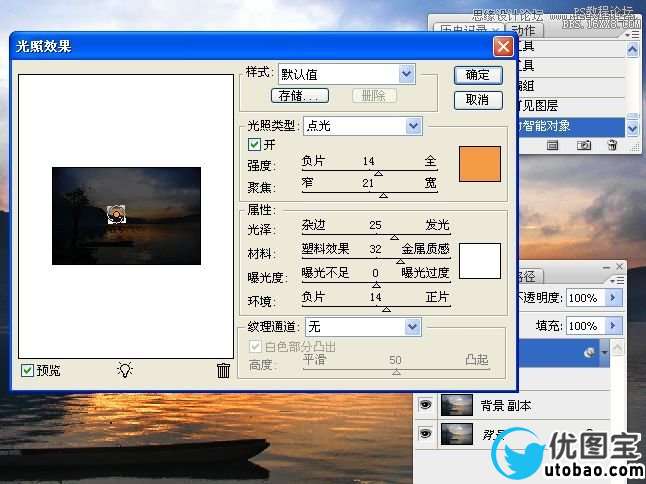The image size is (646, 484).
Task: Click the 材料 material slider handle
Action: tap(400, 261)
